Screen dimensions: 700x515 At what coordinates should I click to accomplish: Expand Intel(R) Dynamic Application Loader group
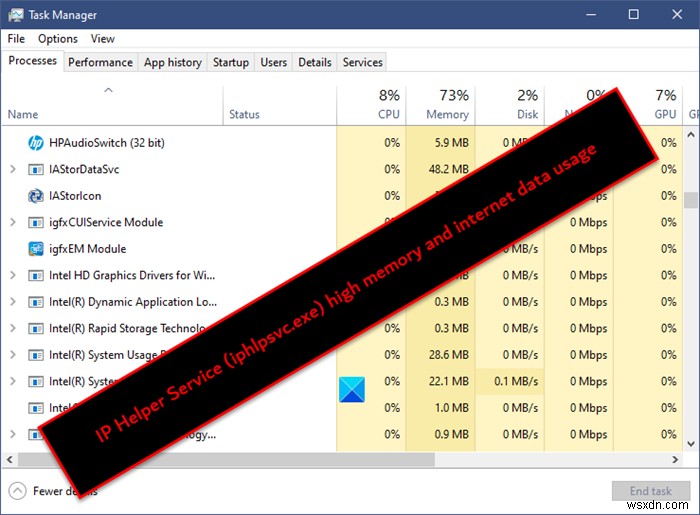pos(12,302)
